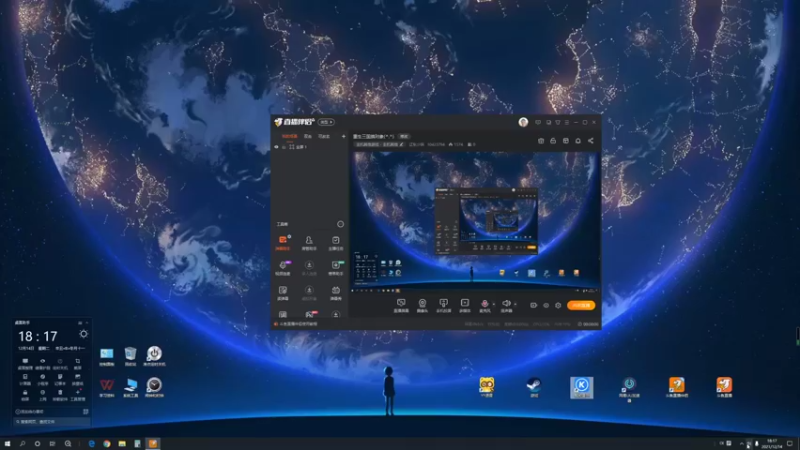The image size is (800, 450).
Task: Toggle the preview eye icon beside settings gear
Action: [x=546, y=305]
